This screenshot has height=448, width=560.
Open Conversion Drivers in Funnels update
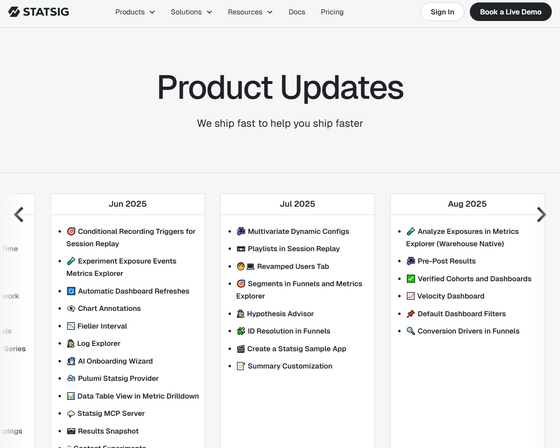(468, 331)
